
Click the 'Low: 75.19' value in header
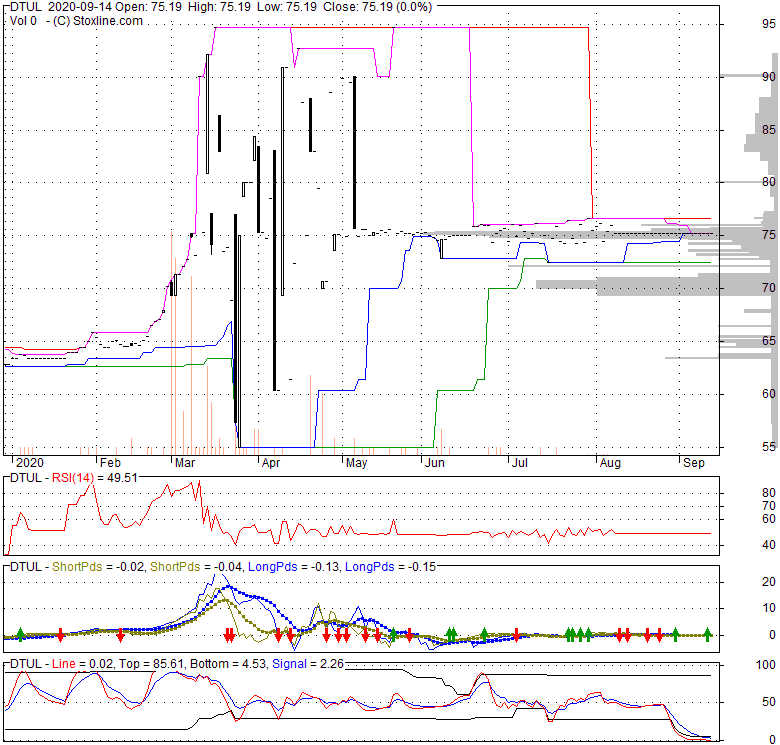288,7
